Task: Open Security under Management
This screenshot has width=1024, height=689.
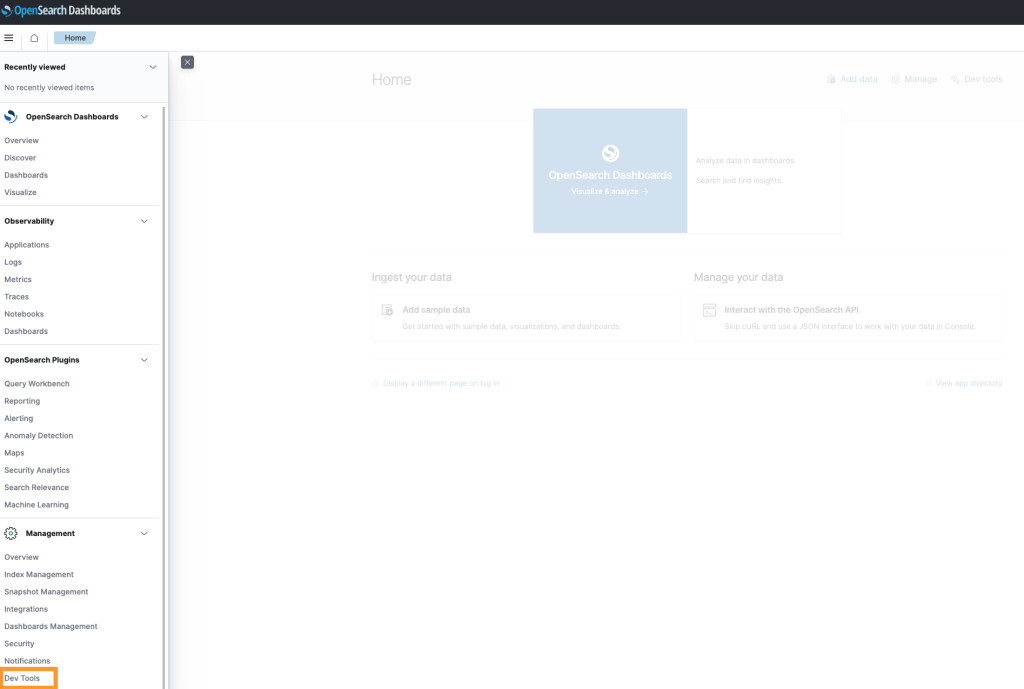Action: tap(20, 644)
